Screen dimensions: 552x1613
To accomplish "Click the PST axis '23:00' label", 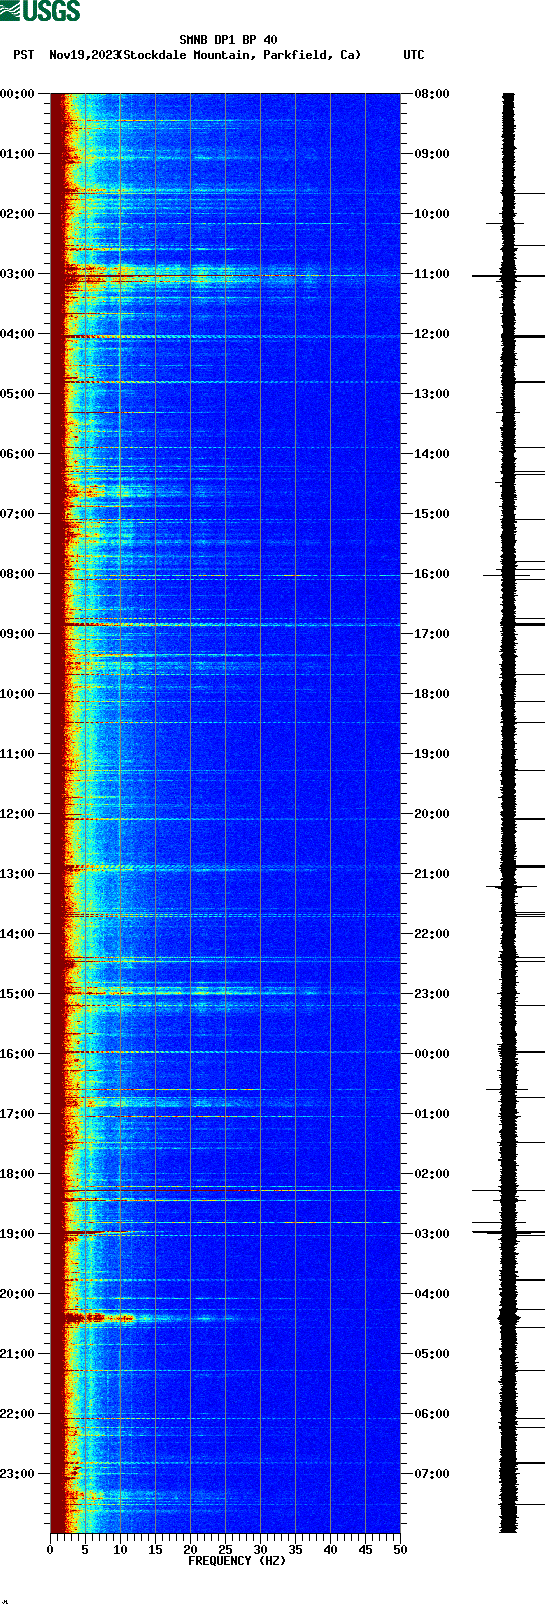I will click(x=18, y=1474).
